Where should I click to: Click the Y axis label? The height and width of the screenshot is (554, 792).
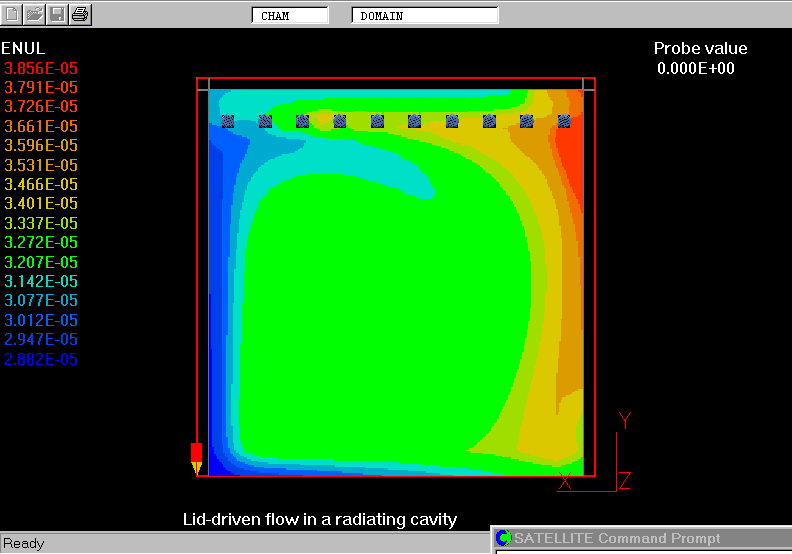click(625, 421)
